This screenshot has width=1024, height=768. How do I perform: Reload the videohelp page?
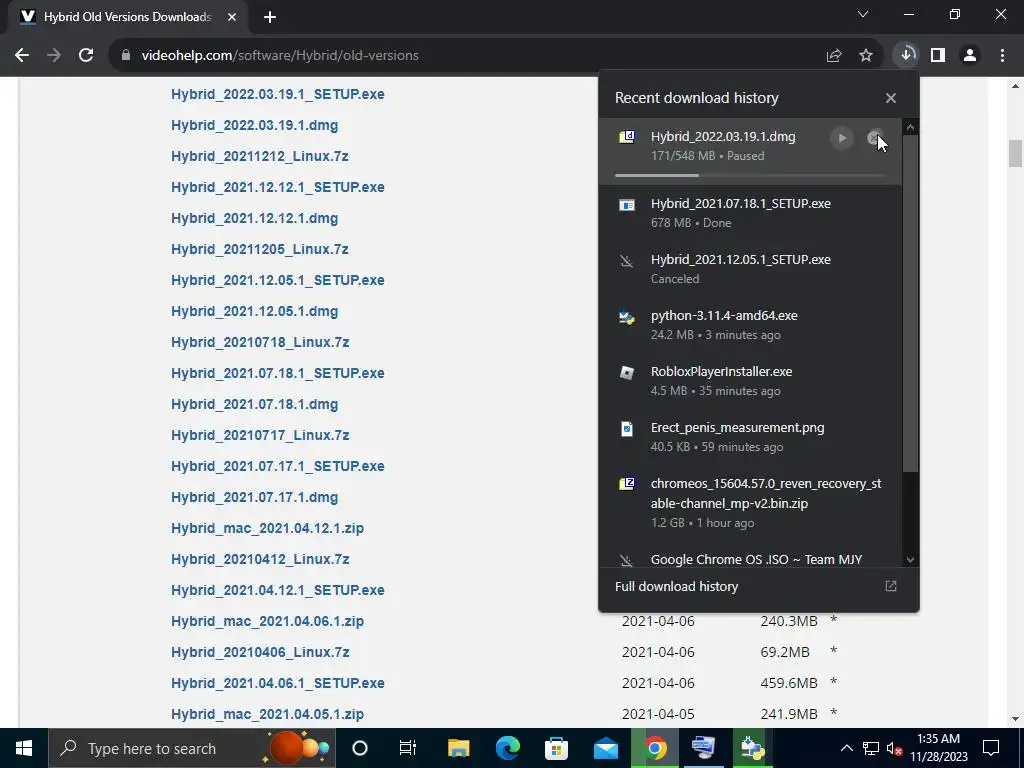(x=86, y=56)
